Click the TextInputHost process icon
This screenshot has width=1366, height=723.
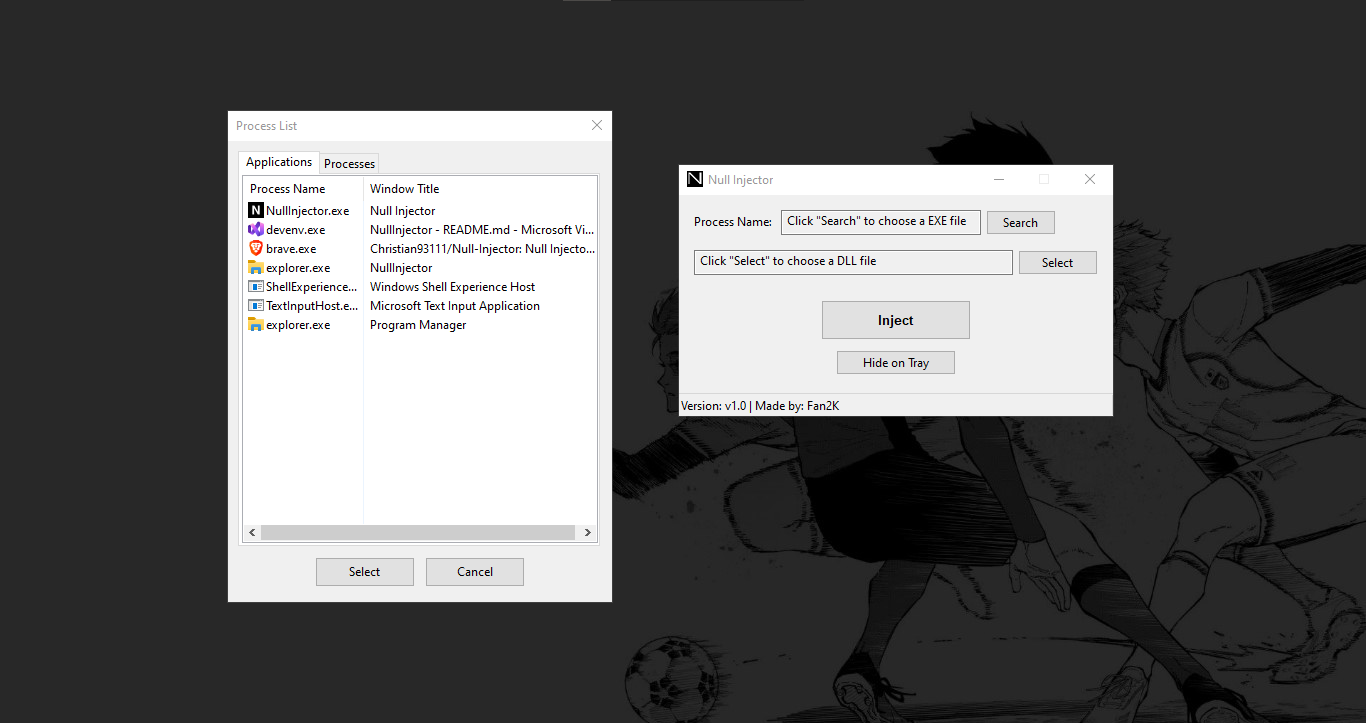point(256,306)
